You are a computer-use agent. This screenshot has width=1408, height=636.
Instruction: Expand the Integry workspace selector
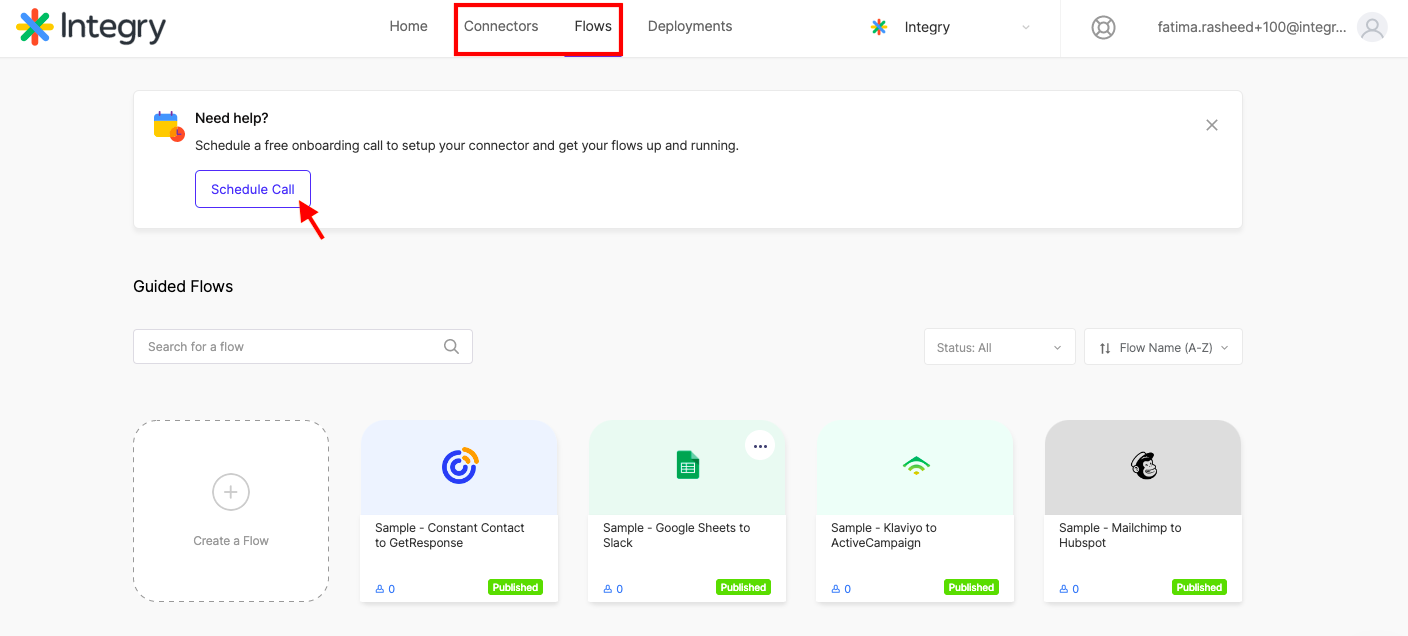(x=950, y=27)
